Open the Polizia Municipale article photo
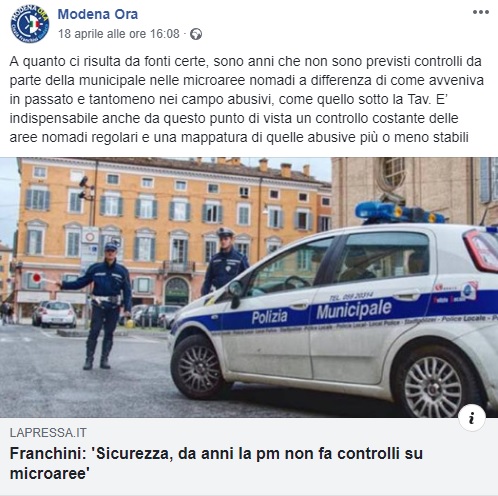 (x=249, y=287)
